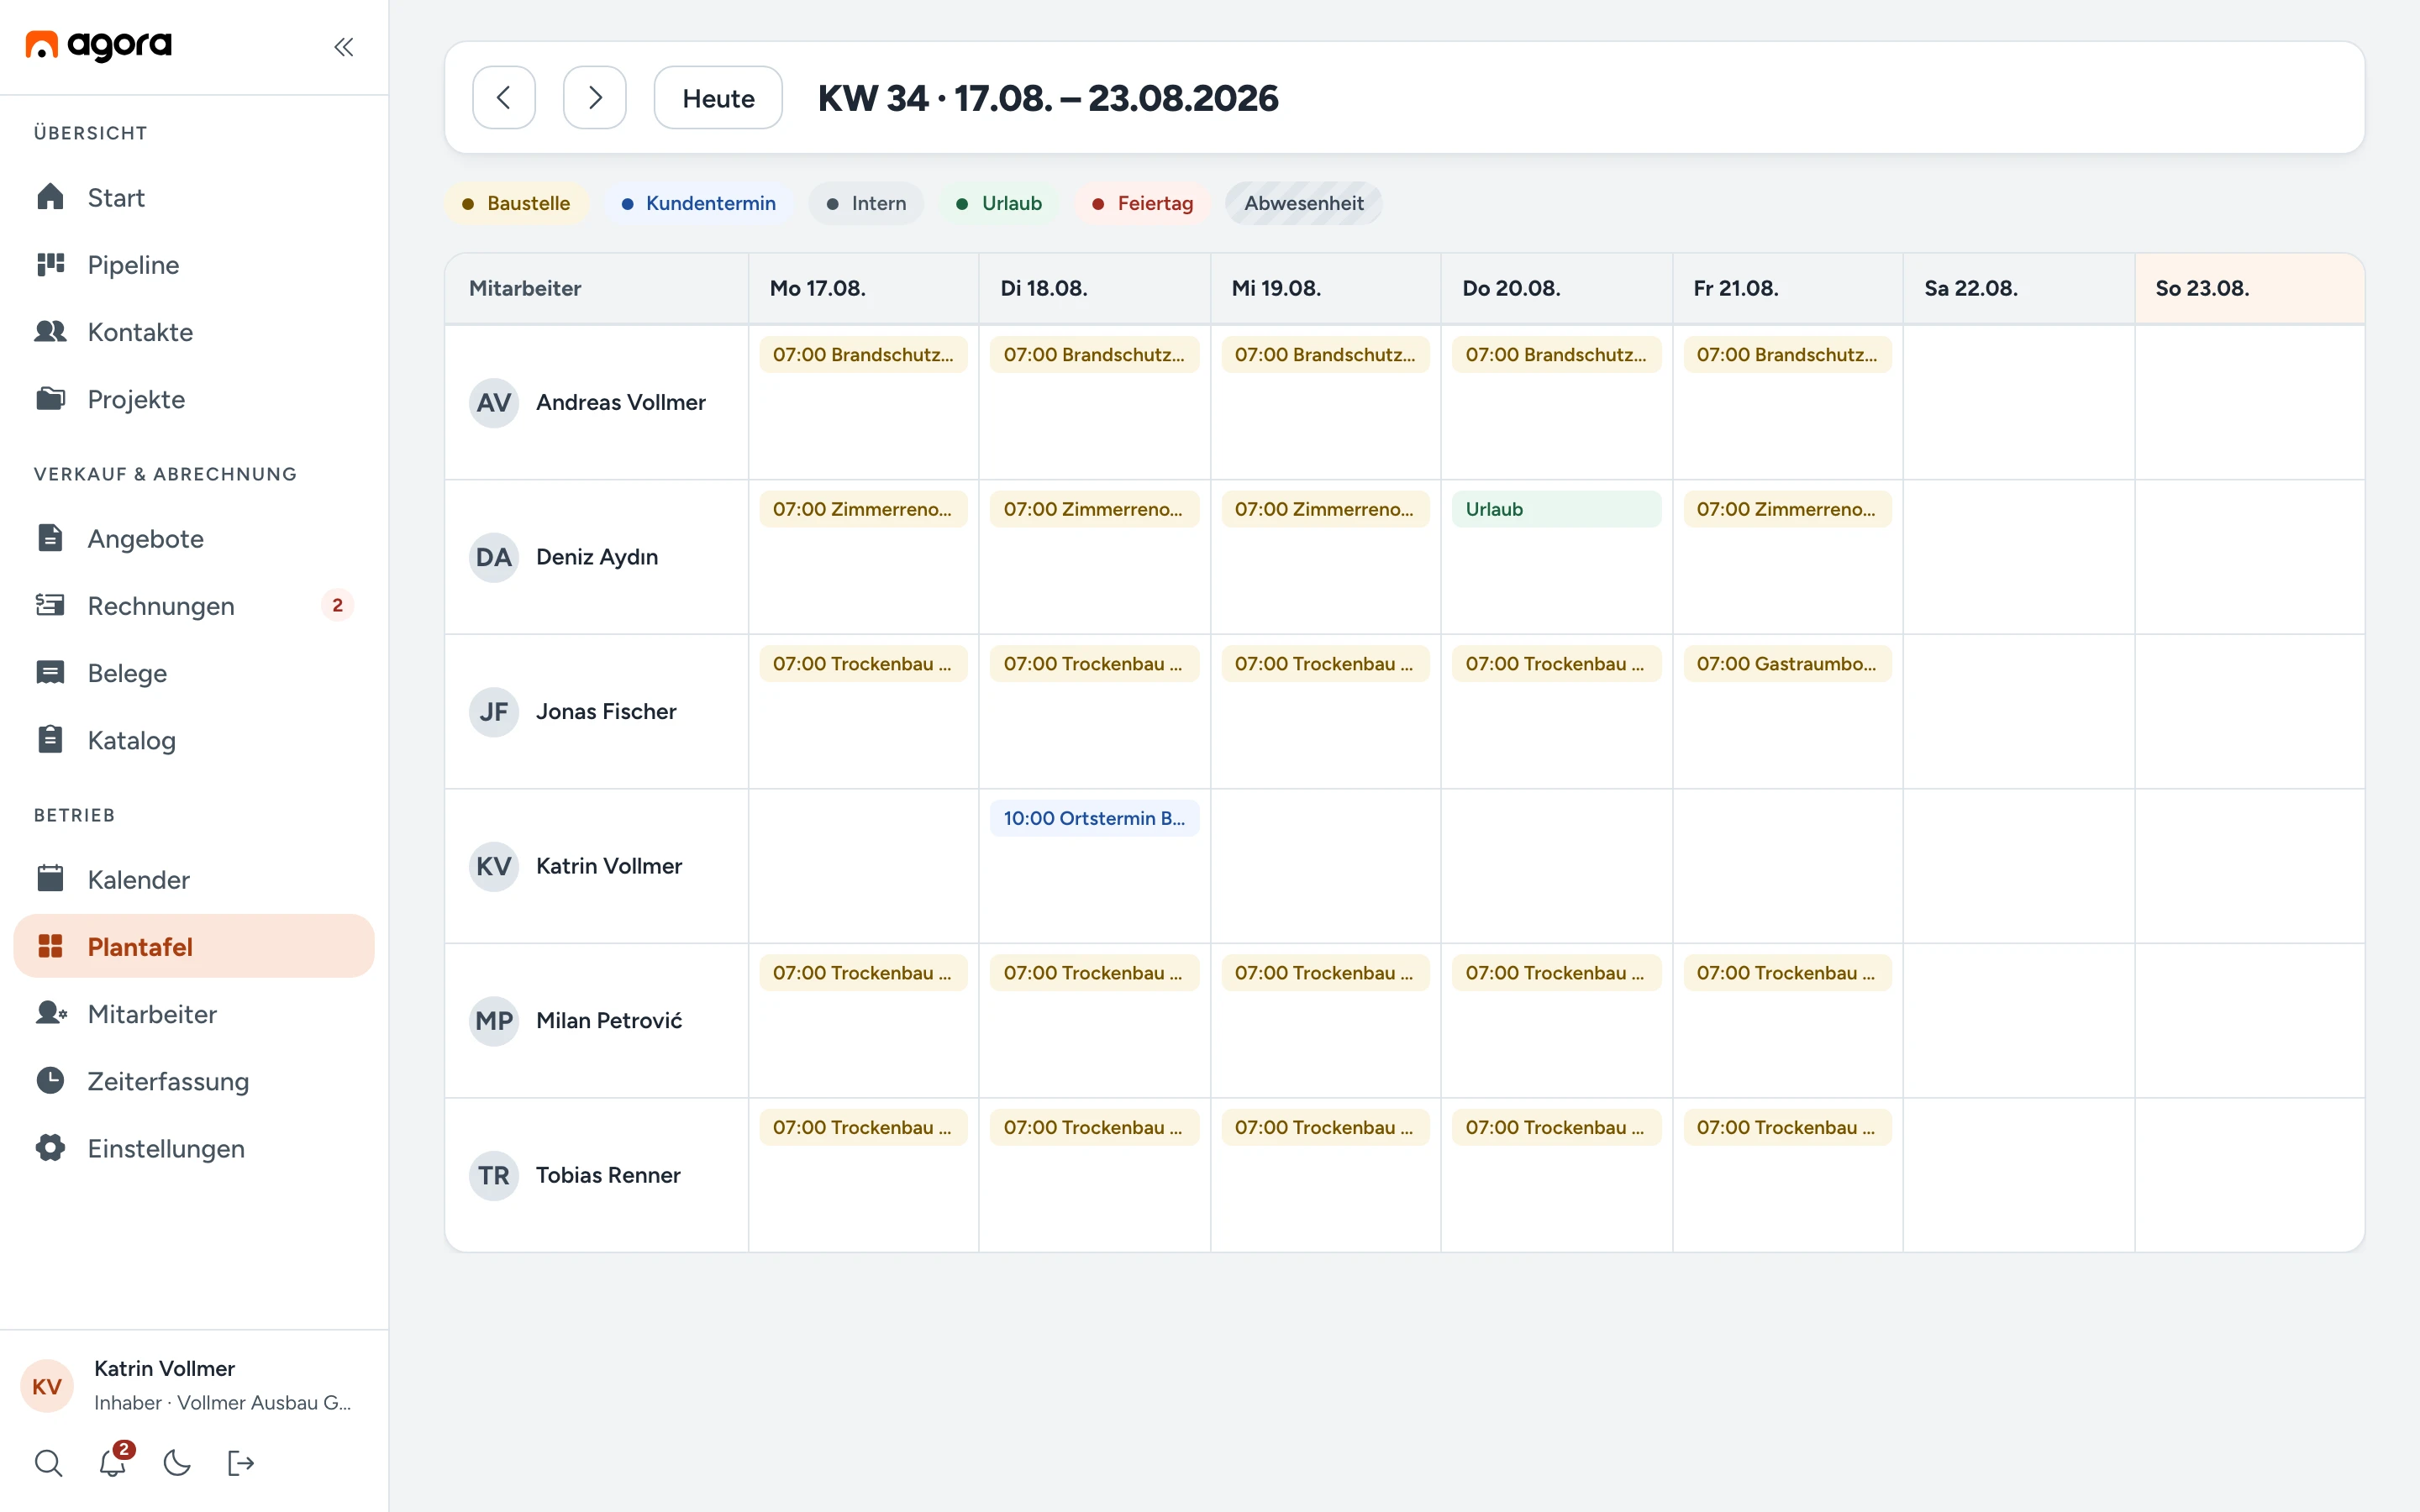Click the Mitarbeiter column header

596,288
